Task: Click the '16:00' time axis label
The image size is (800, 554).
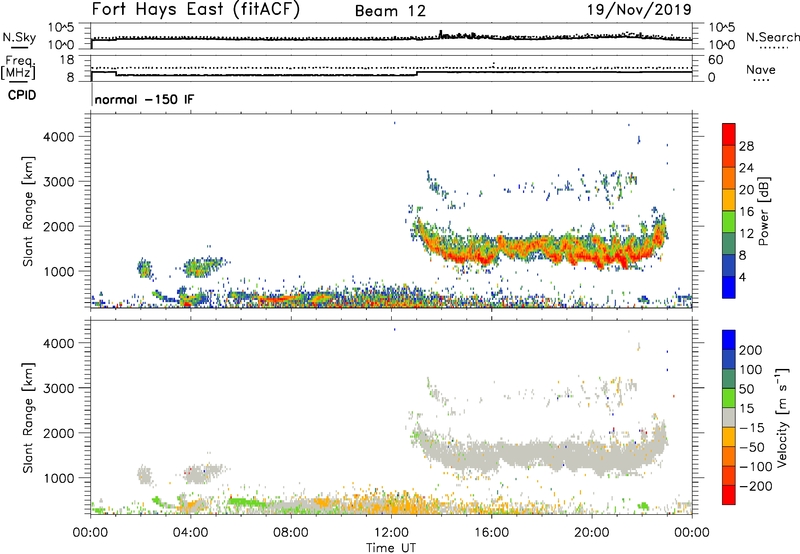Action: 491,533
